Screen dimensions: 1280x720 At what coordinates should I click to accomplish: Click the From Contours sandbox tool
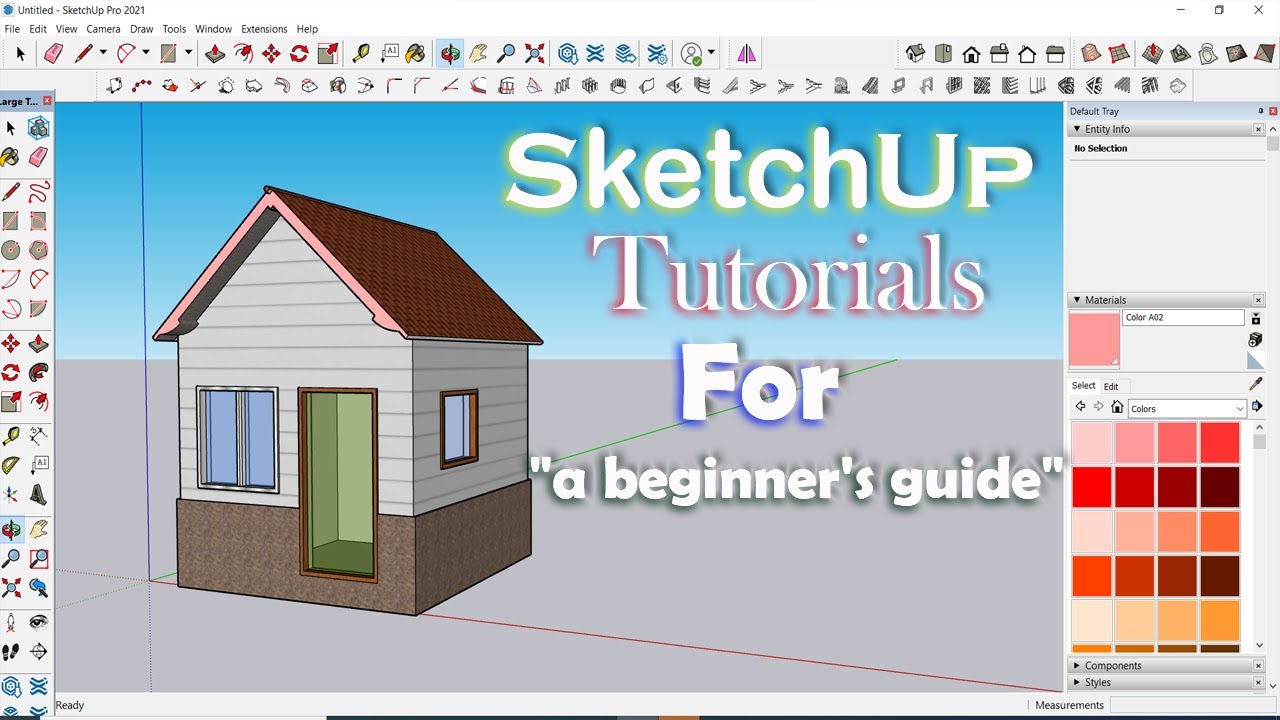click(1091, 54)
